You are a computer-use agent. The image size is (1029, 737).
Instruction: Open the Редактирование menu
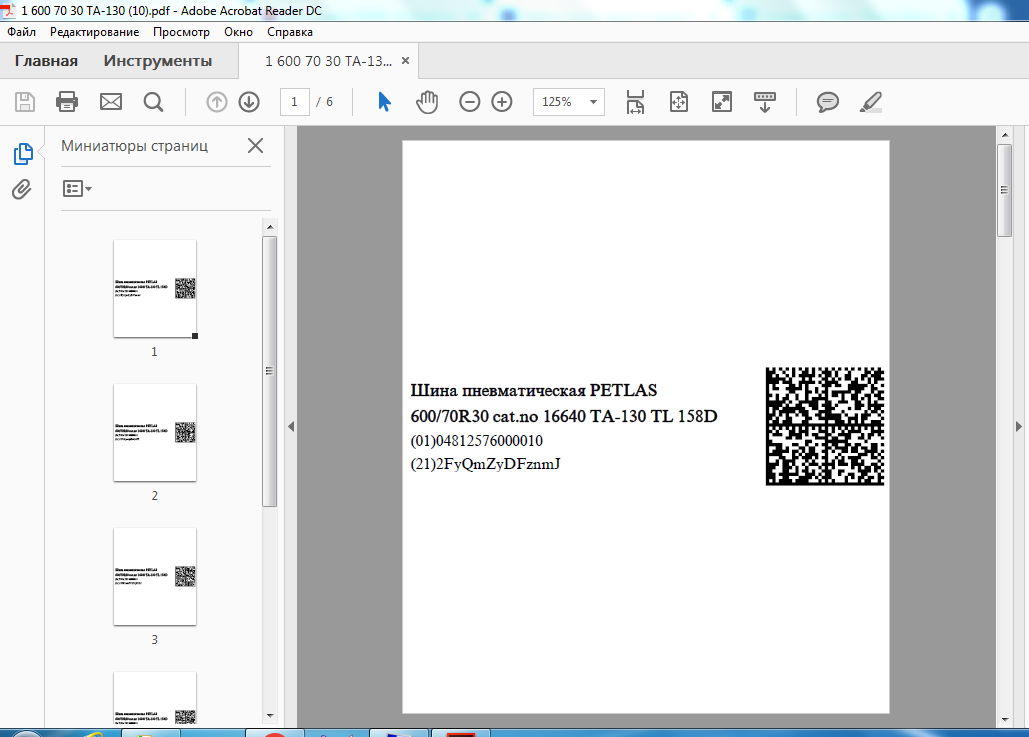tap(95, 32)
